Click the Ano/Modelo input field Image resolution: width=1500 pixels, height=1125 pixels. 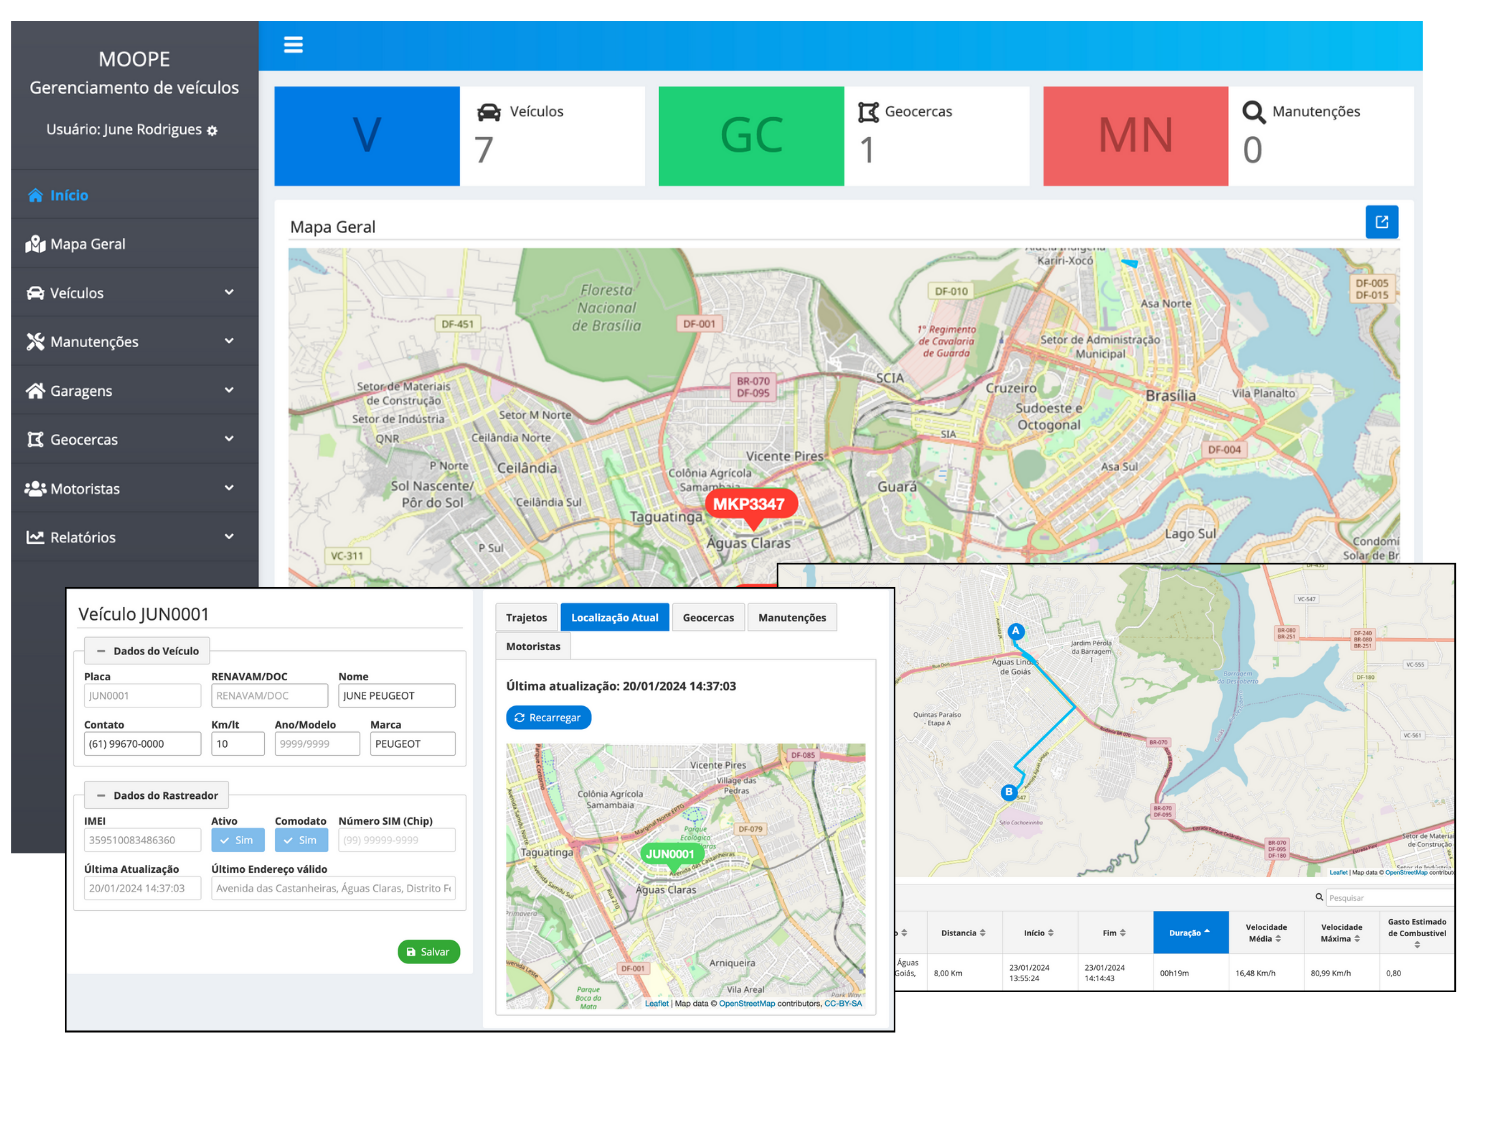click(x=317, y=744)
